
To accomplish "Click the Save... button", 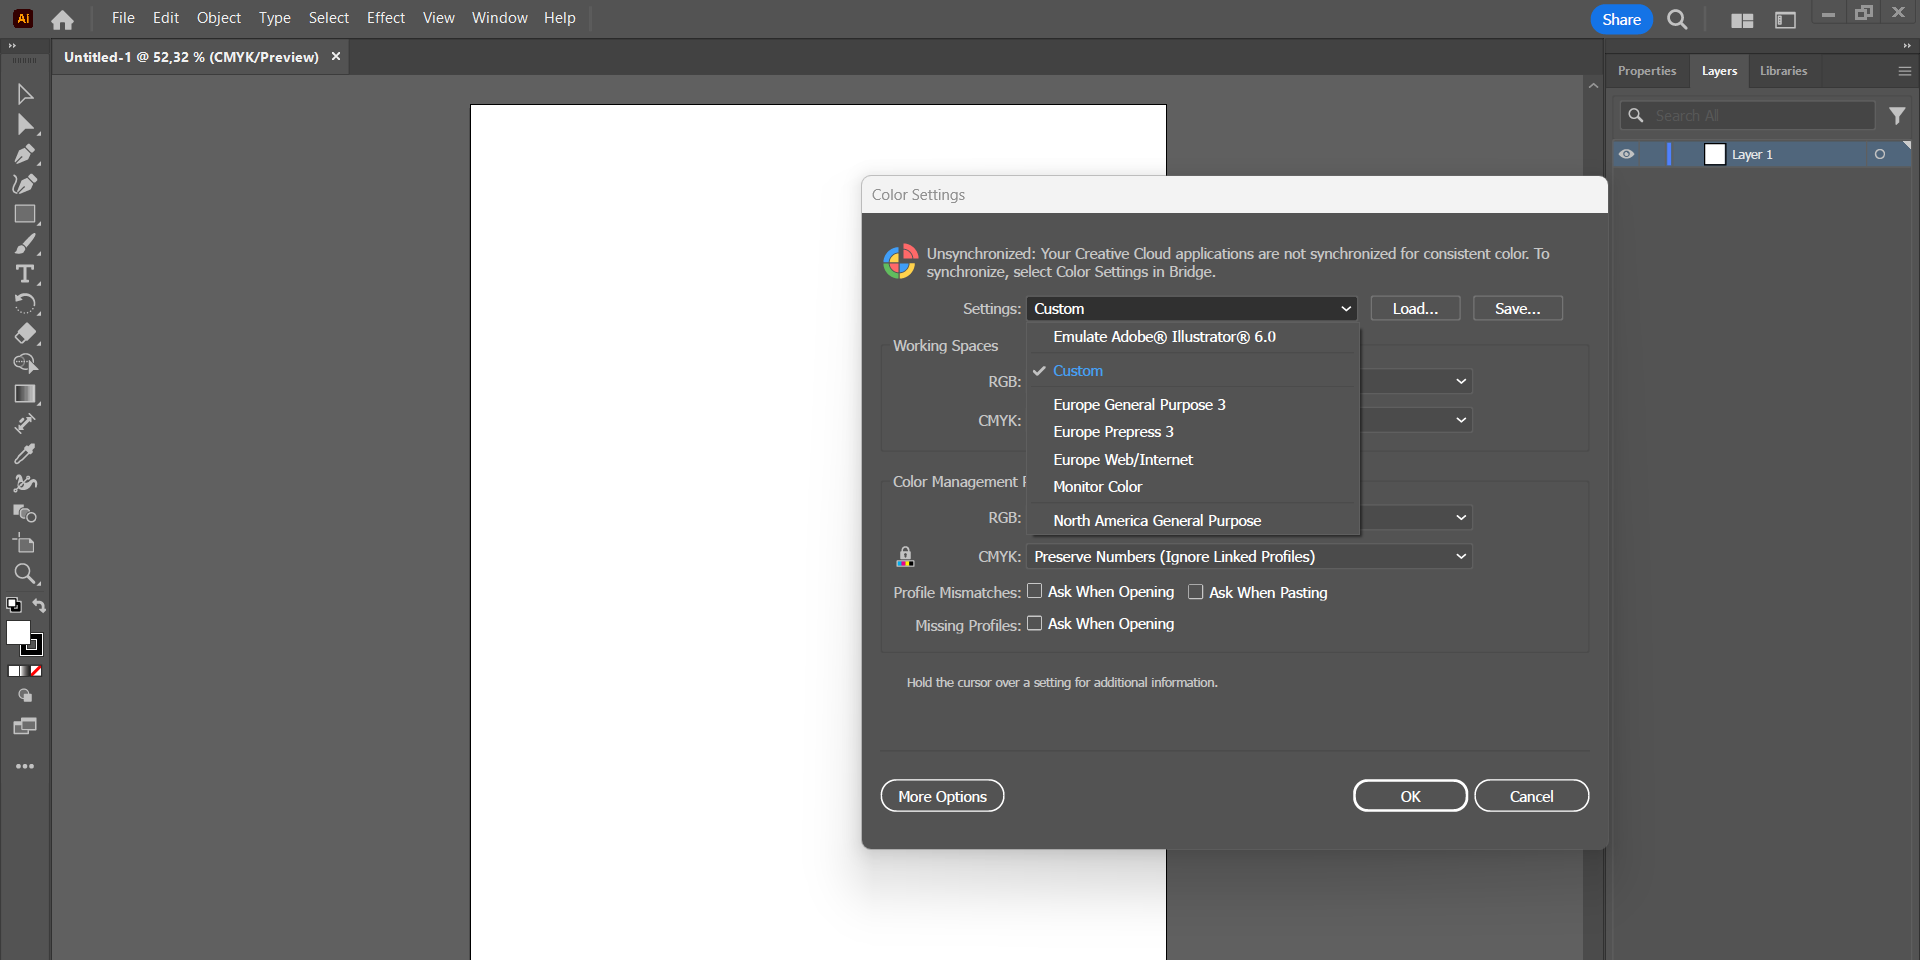I will [1518, 309].
